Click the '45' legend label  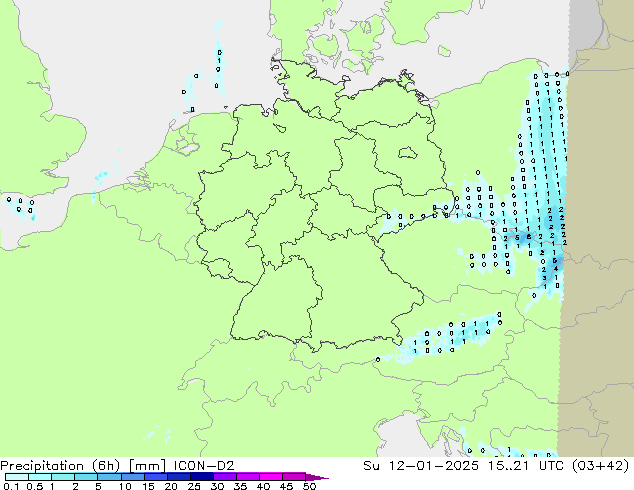(x=286, y=486)
